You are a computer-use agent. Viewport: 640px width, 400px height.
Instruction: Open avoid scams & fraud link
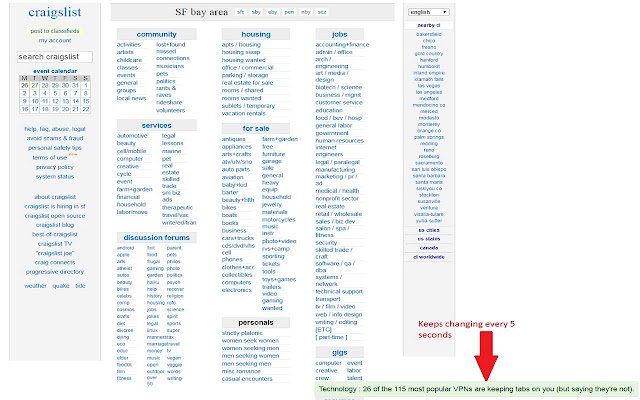click(55, 138)
